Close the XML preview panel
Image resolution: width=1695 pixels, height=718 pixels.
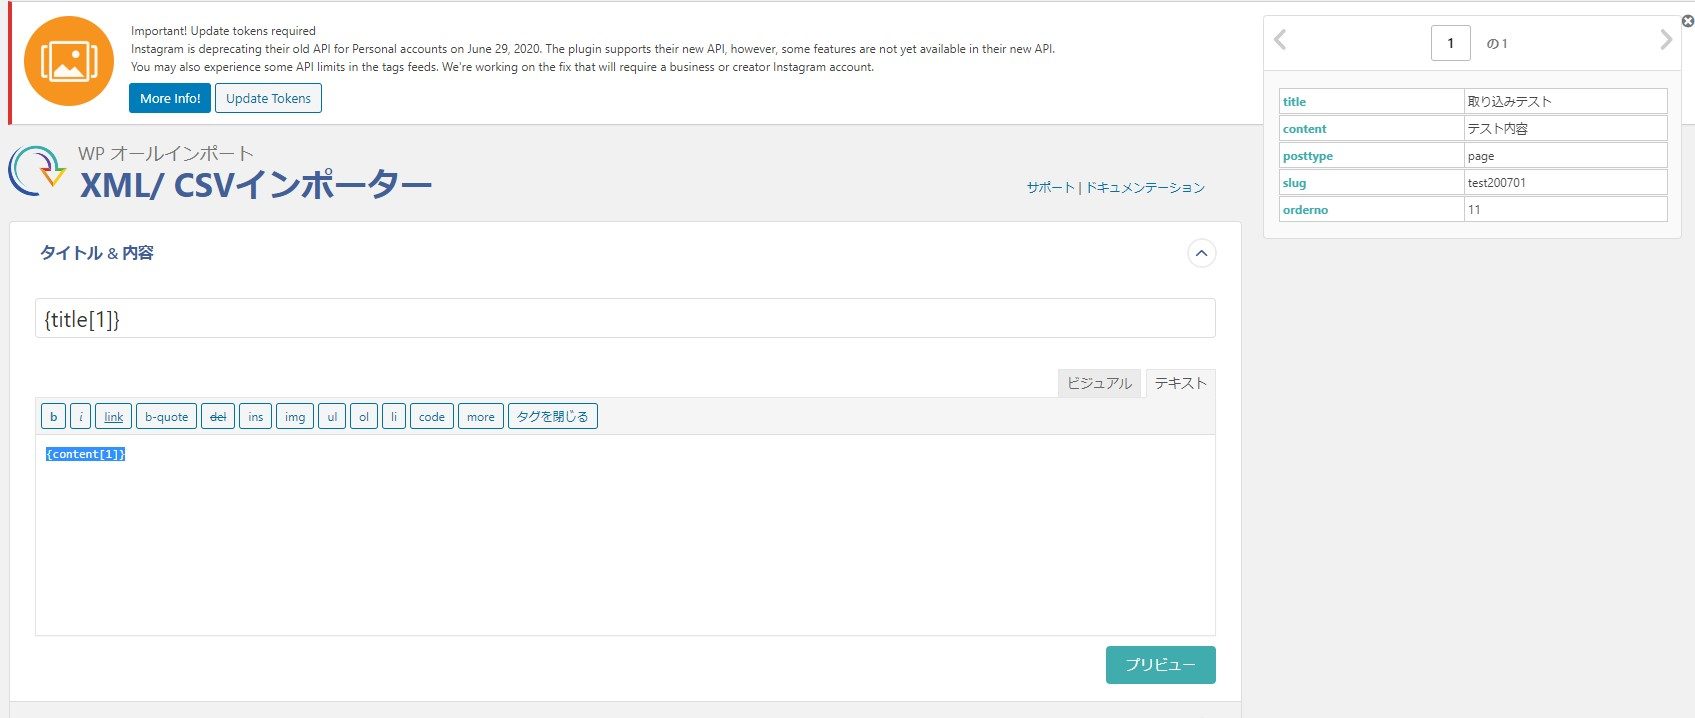1687,21
